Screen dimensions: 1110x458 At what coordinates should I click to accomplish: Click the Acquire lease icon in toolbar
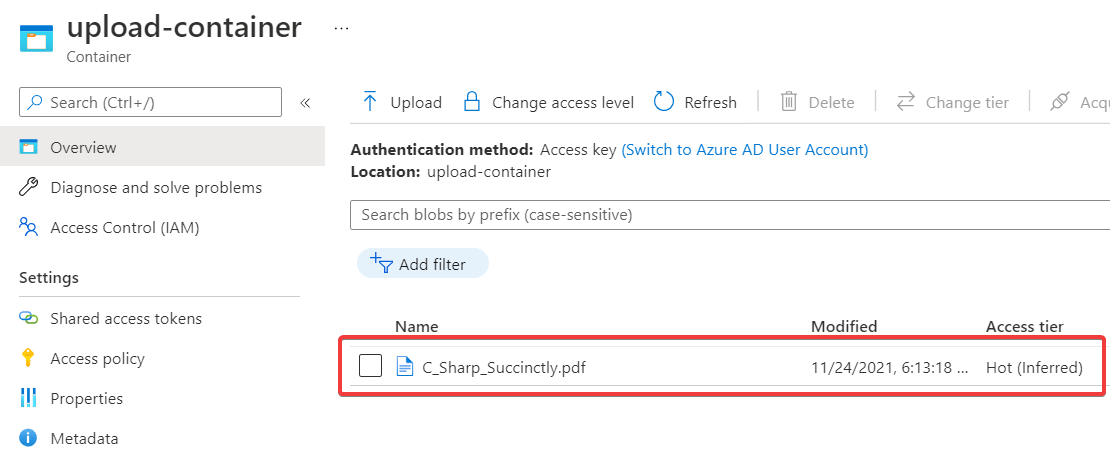(x=1061, y=102)
